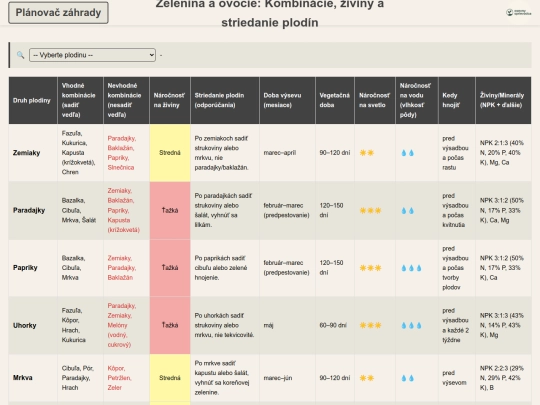Click the red Ťažká cell for Uhorky
Image resolution: width=540 pixels, height=405 pixels.
pos(170,325)
